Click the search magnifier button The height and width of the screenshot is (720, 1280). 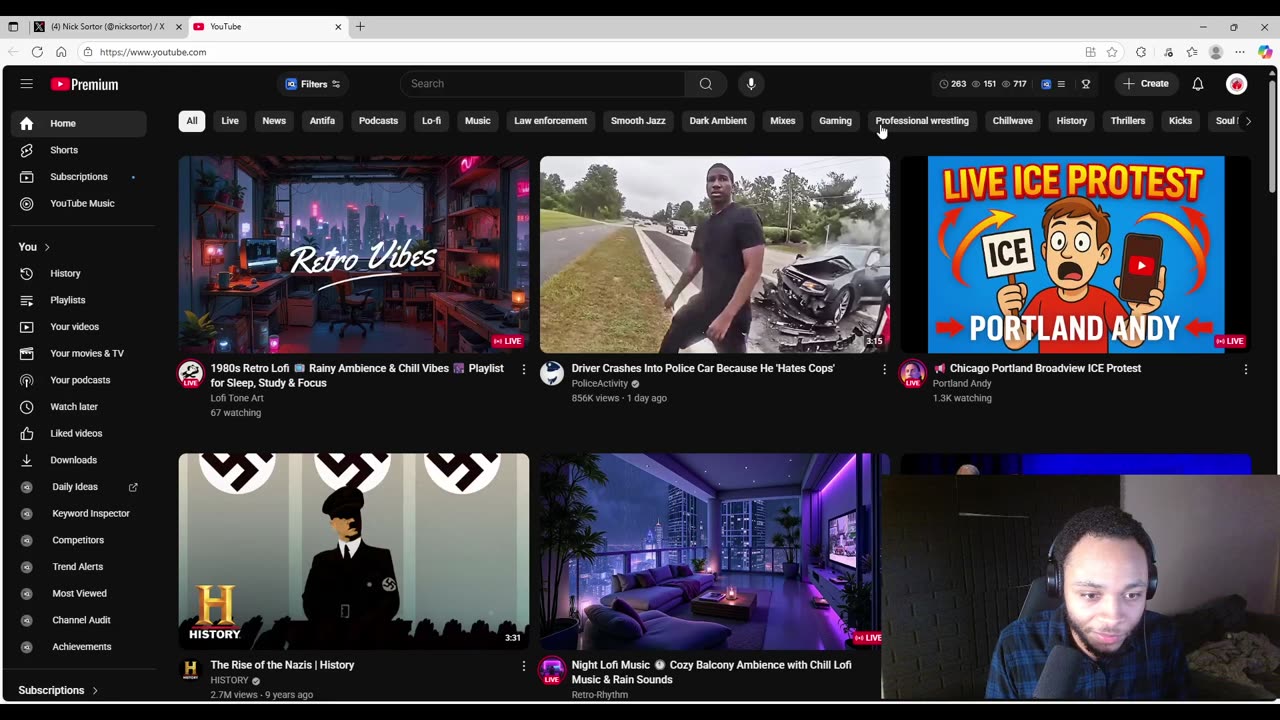click(x=706, y=84)
